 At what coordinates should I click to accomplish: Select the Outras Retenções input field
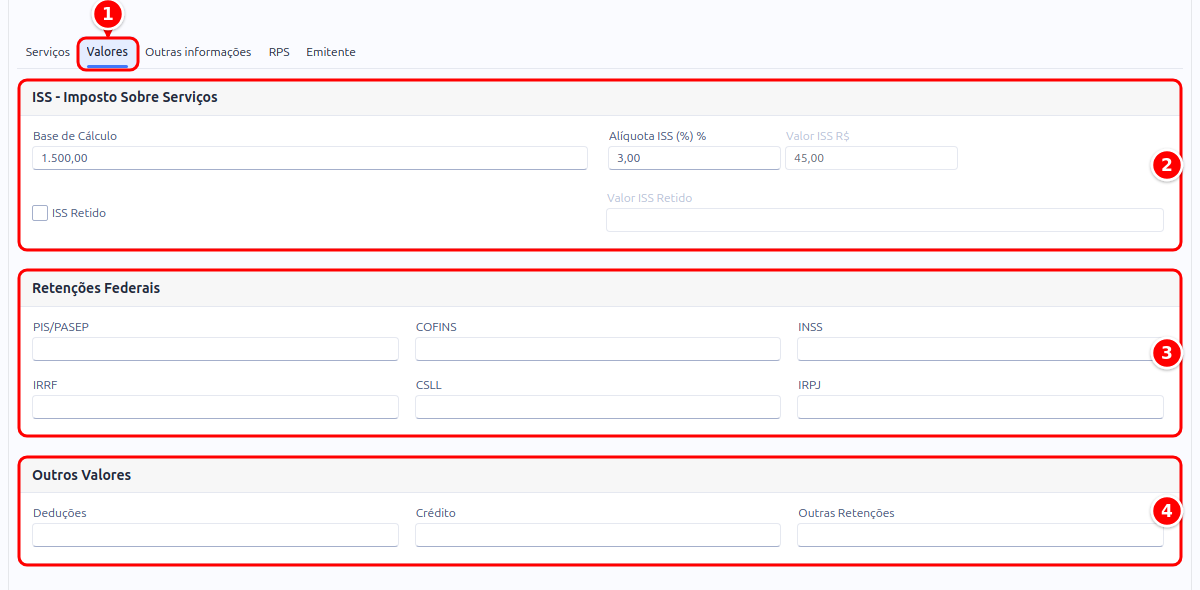(x=980, y=535)
